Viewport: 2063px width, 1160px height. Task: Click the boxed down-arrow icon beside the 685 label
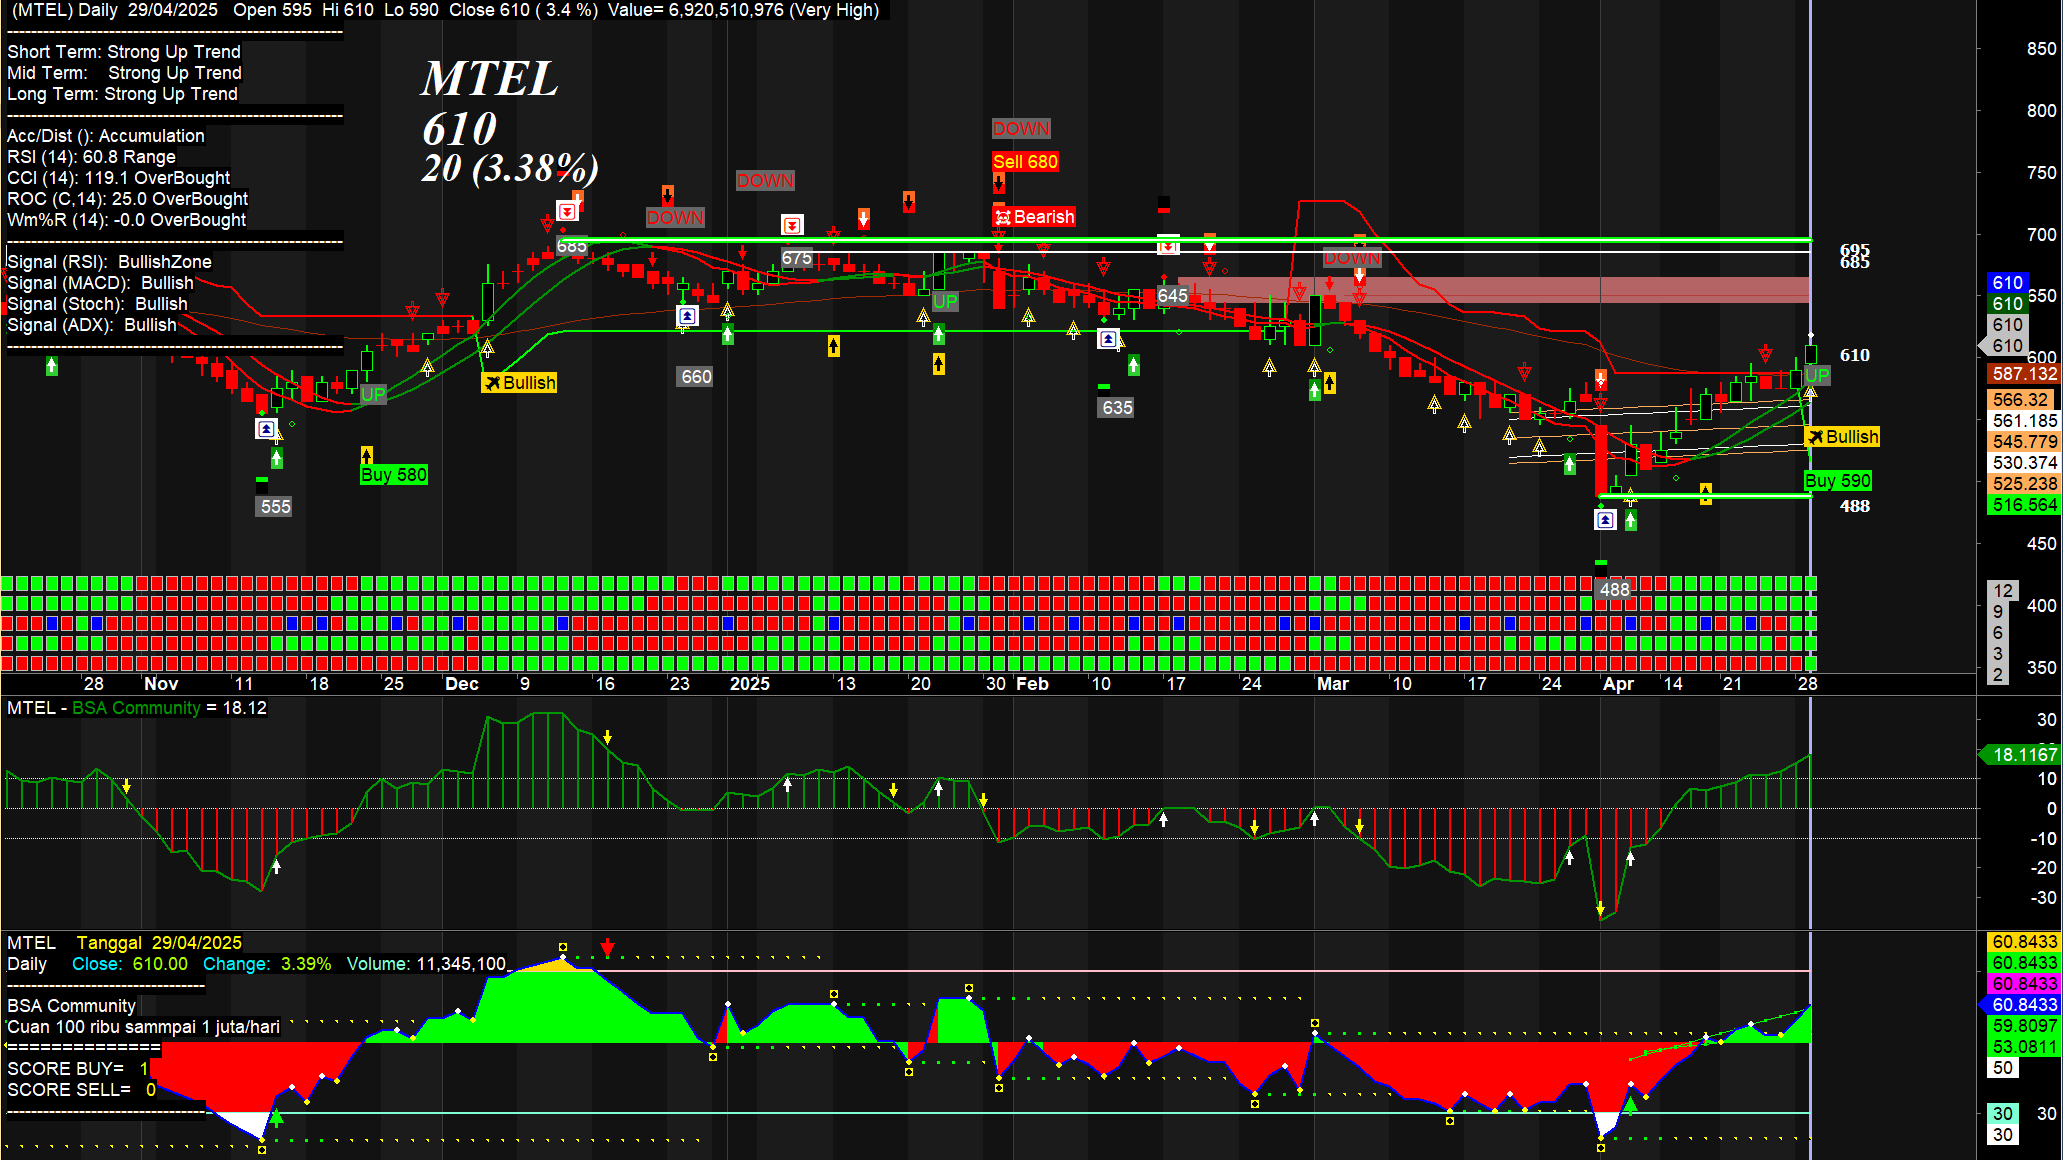click(568, 212)
